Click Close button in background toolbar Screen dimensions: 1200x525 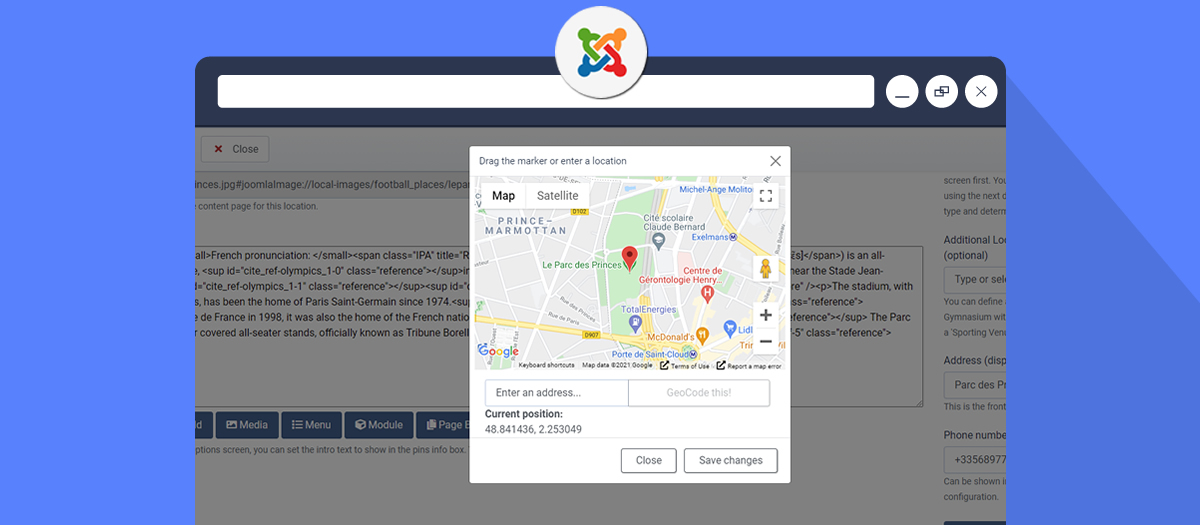coord(235,149)
